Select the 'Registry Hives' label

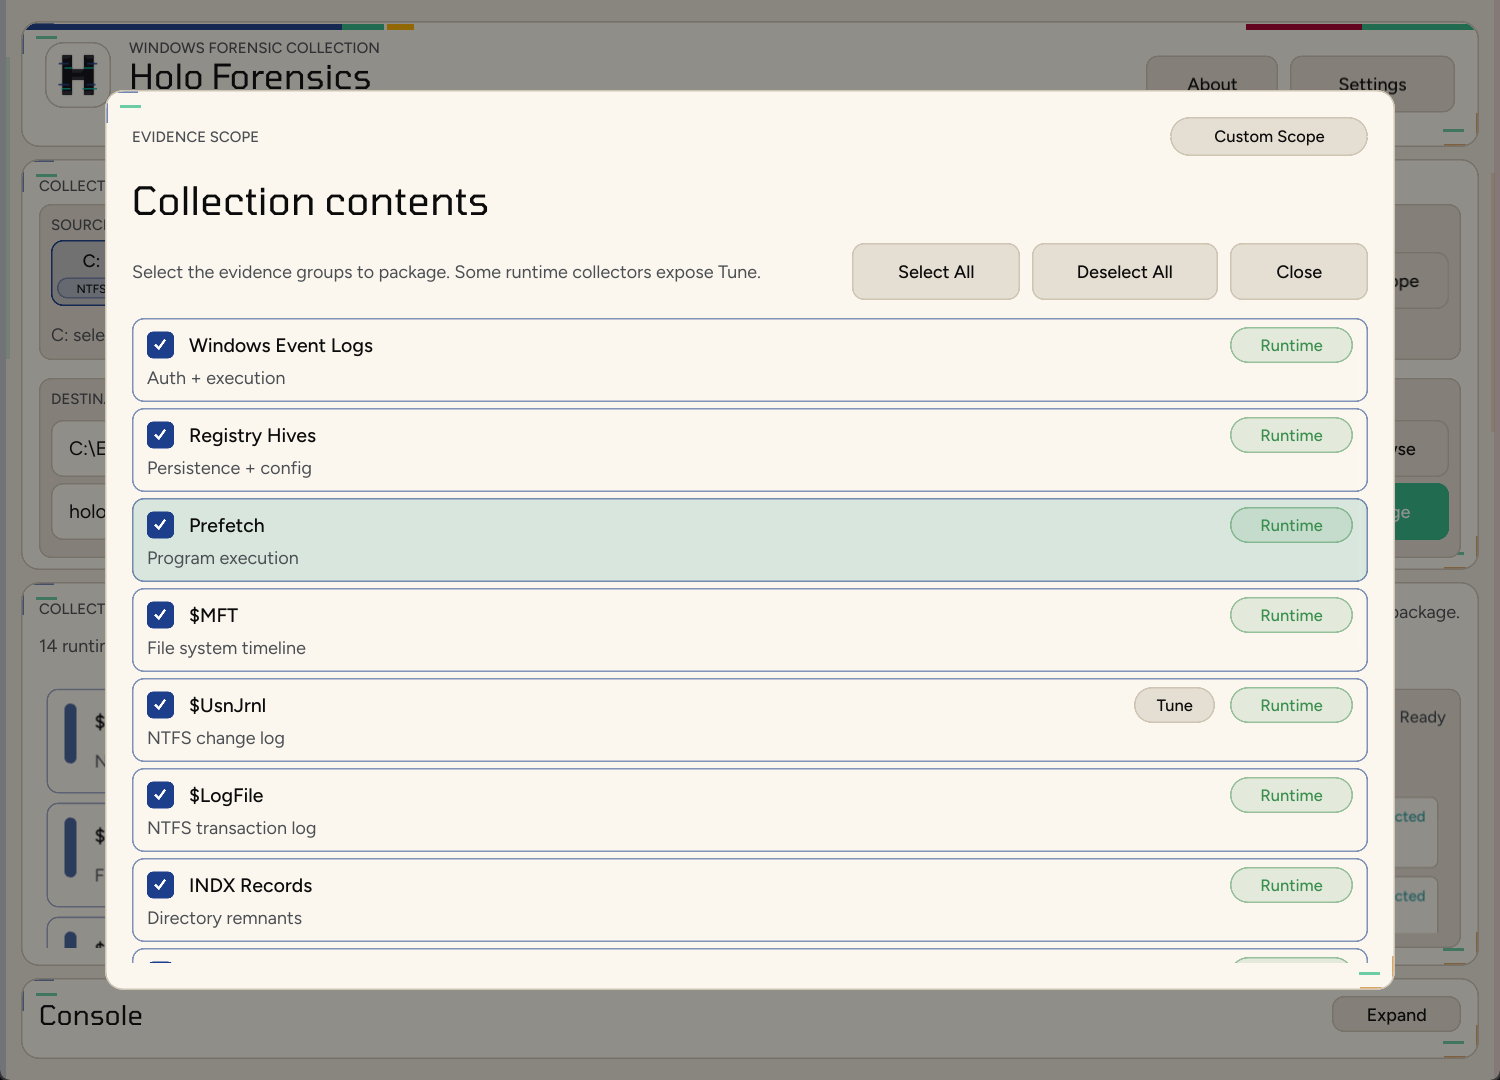[x=252, y=435]
